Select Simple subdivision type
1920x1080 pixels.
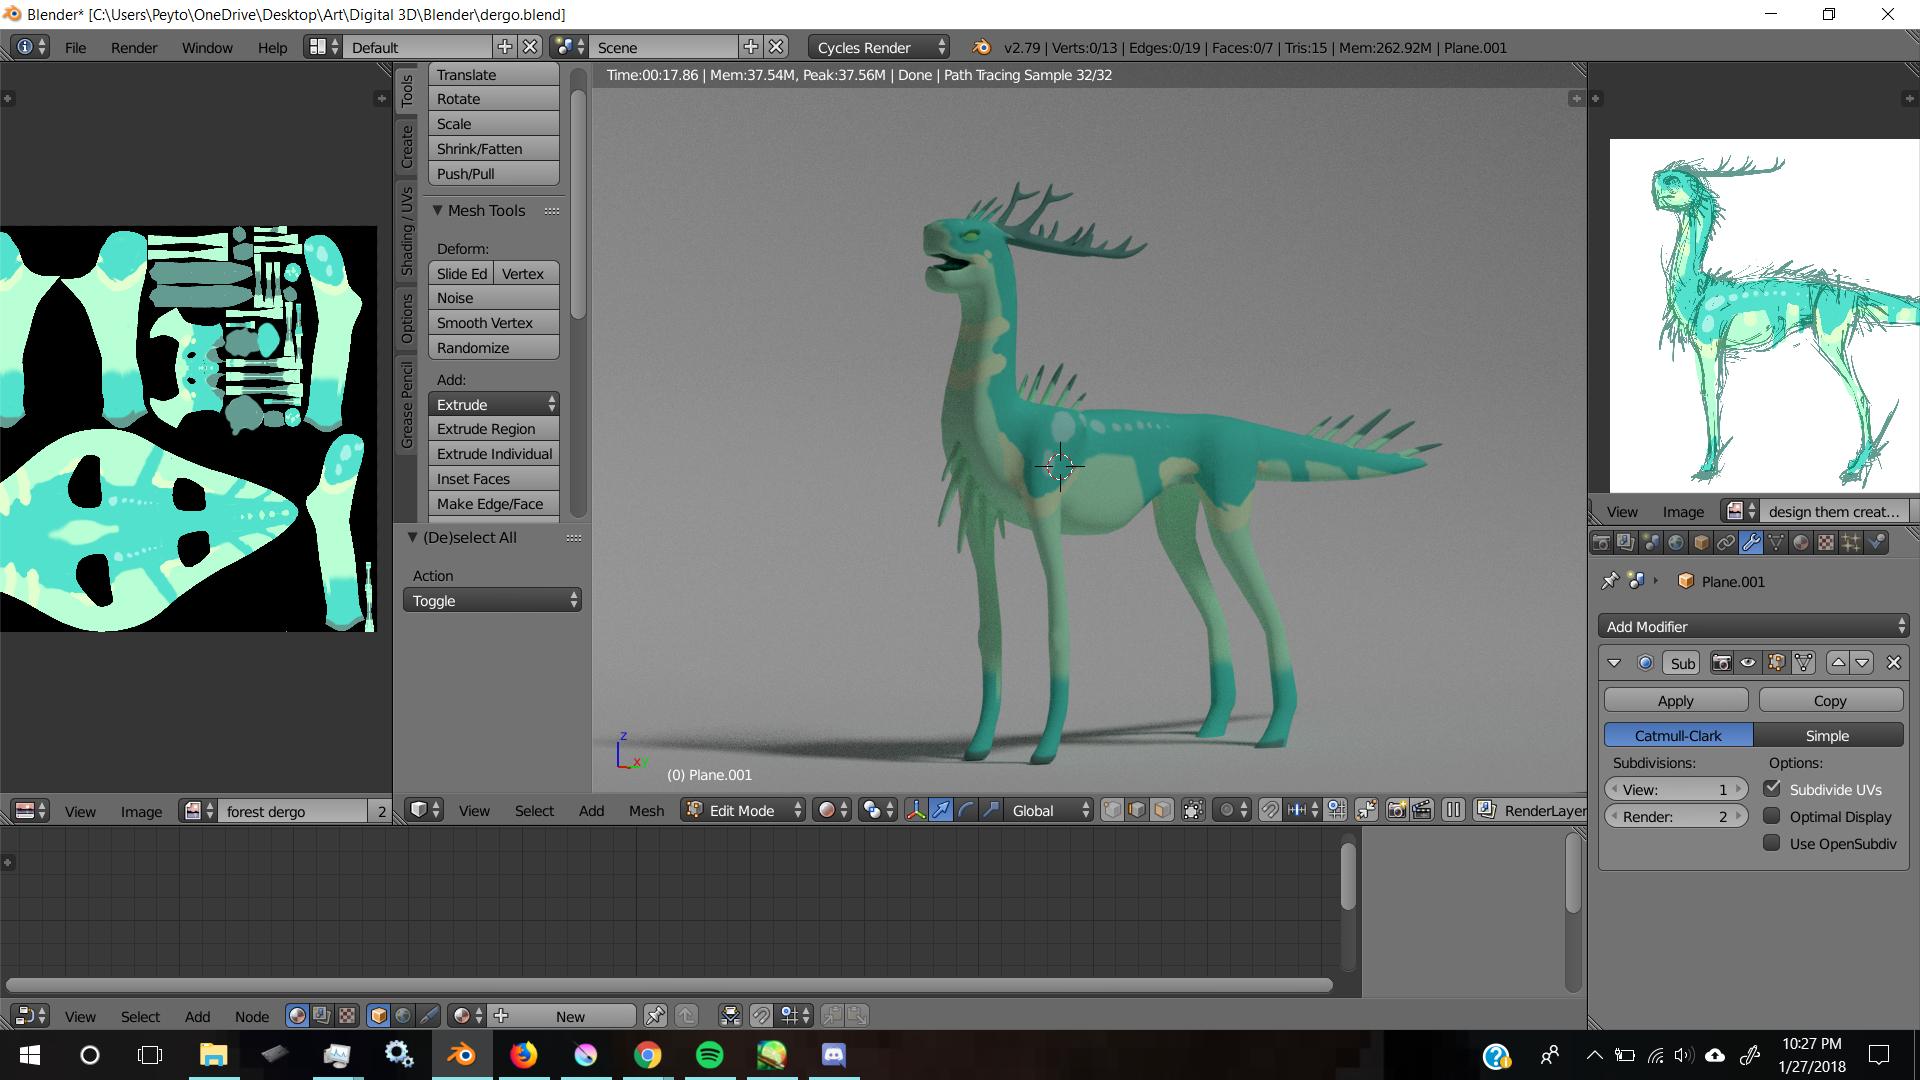pos(1828,735)
